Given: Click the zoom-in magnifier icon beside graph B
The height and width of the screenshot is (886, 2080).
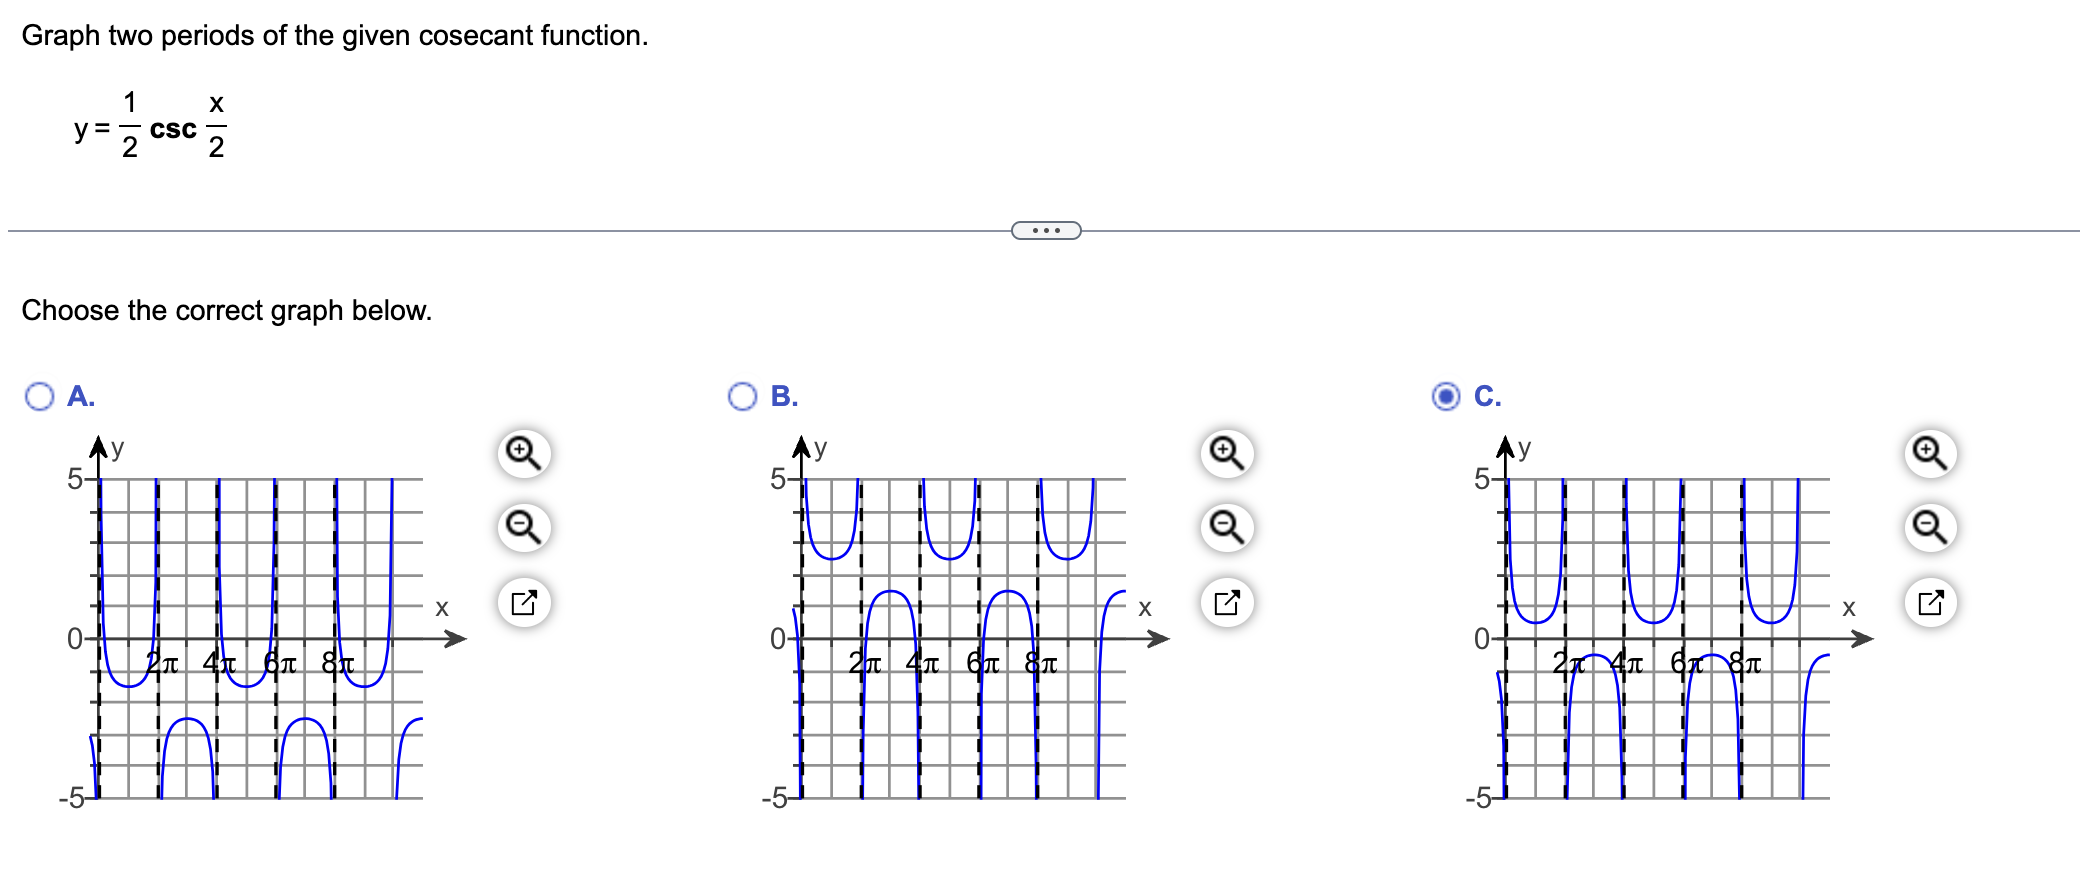Looking at the screenshot, I should (1227, 452).
